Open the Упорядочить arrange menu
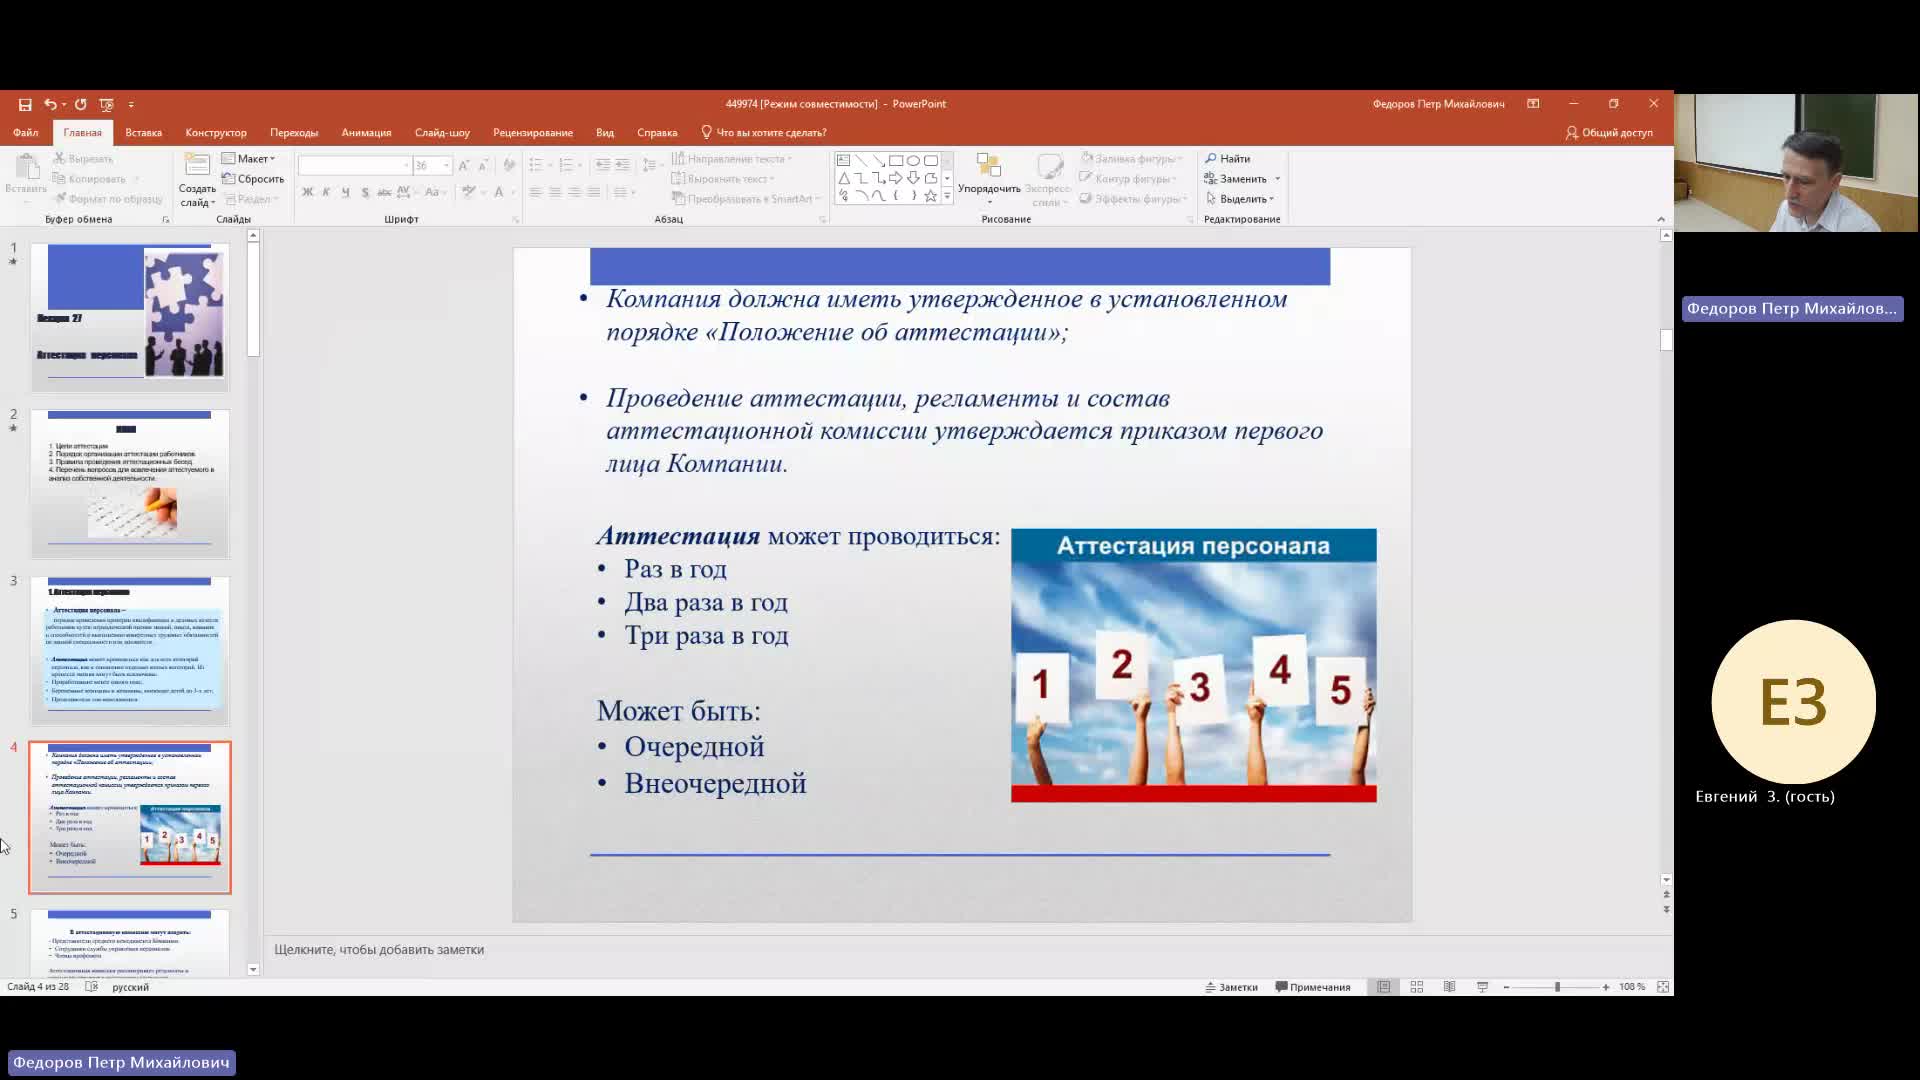Screen dimensions: 1920x1080 (x=989, y=180)
